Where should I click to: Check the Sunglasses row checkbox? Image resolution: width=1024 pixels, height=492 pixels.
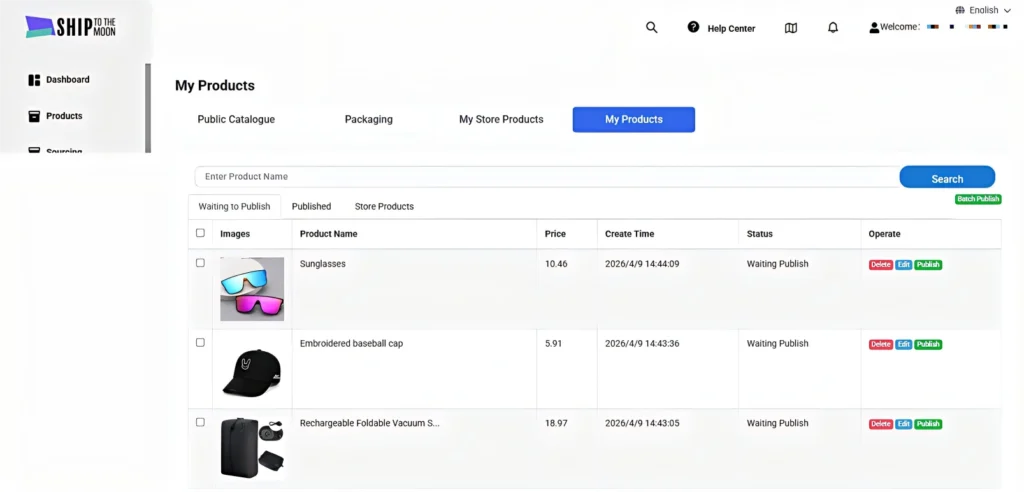[x=200, y=263]
